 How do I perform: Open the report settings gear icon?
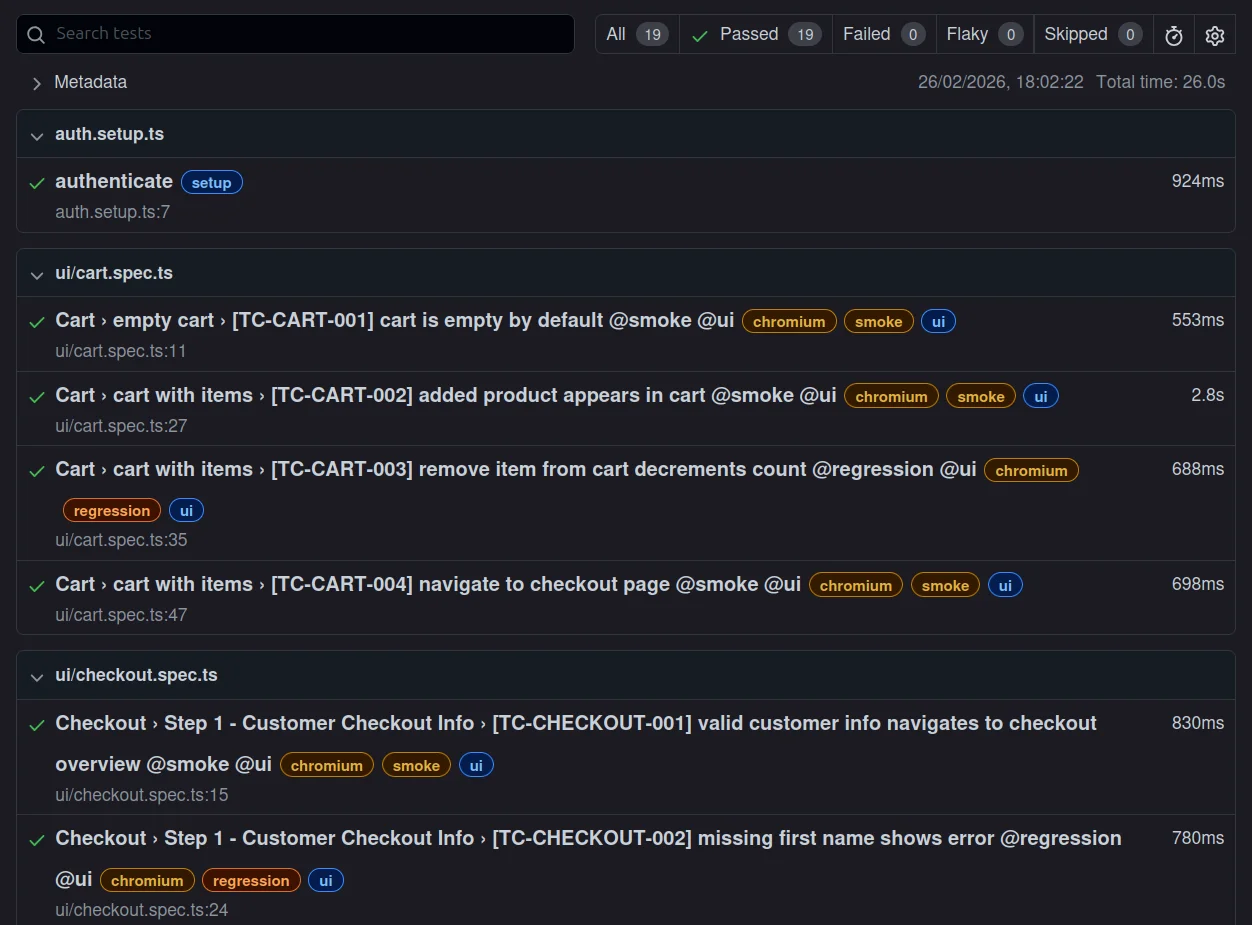(x=1214, y=34)
